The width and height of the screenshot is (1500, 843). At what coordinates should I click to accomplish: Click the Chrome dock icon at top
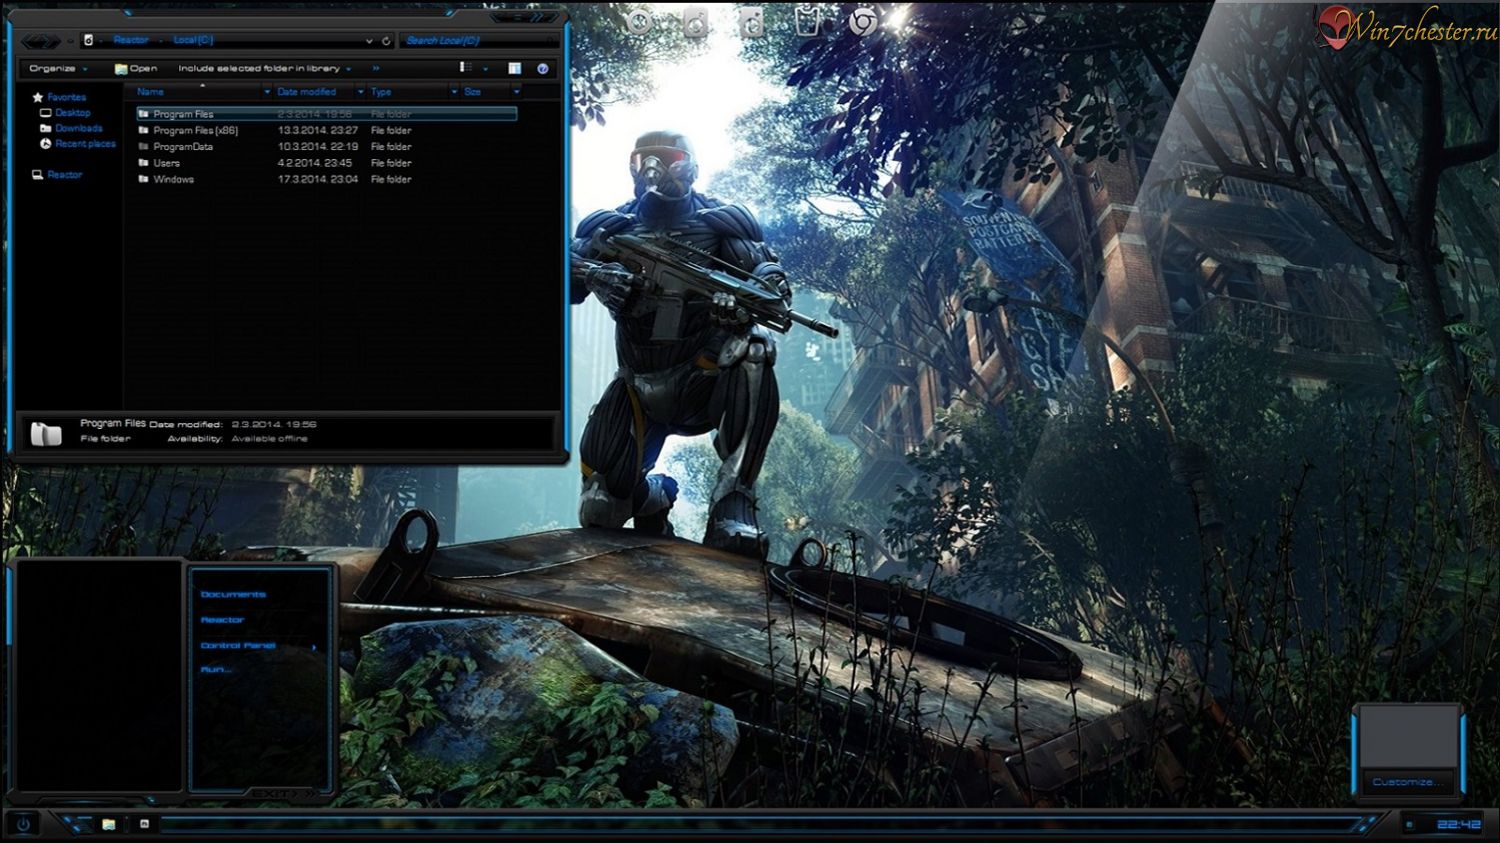[863, 21]
